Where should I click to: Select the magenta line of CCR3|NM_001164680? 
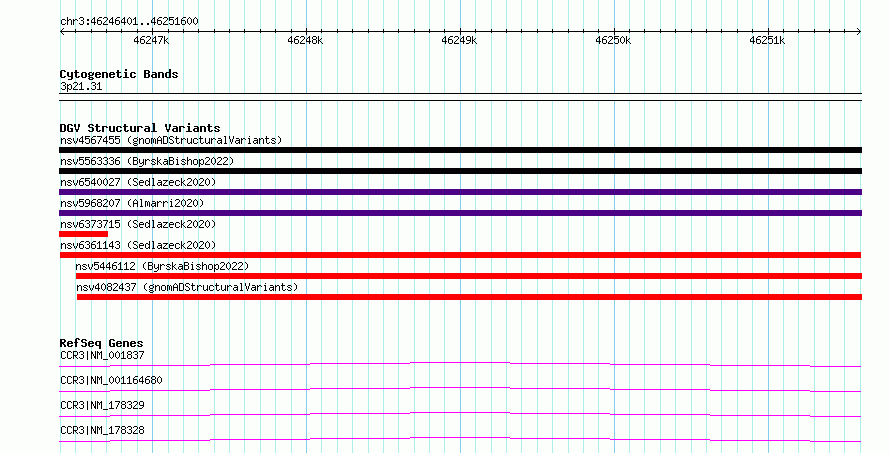point(460,389)
